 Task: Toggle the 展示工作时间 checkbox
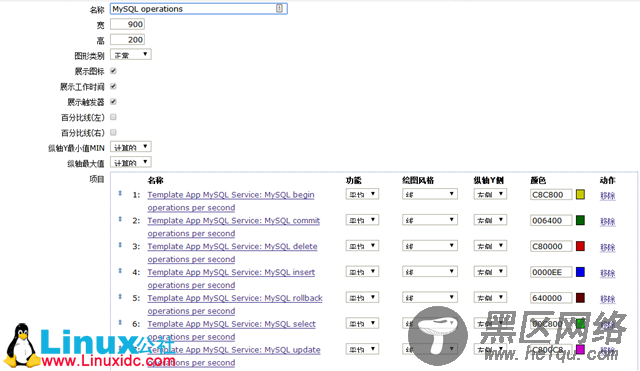pos(113,87)
